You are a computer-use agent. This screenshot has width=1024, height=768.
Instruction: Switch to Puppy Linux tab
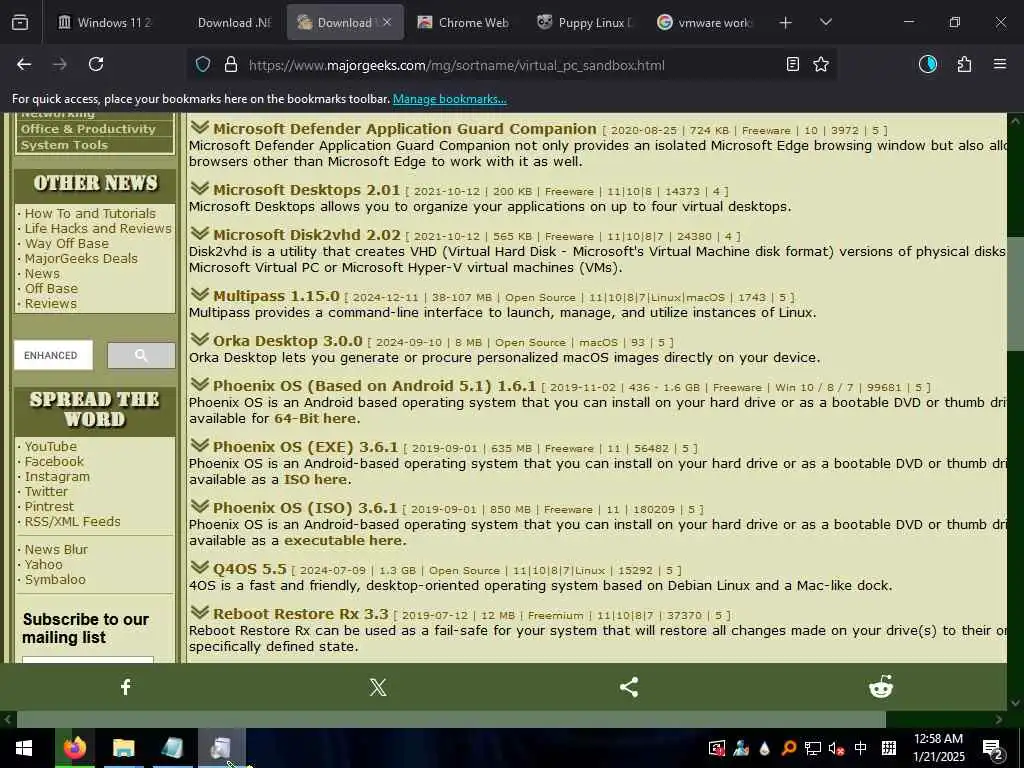(x=584, y=23)
